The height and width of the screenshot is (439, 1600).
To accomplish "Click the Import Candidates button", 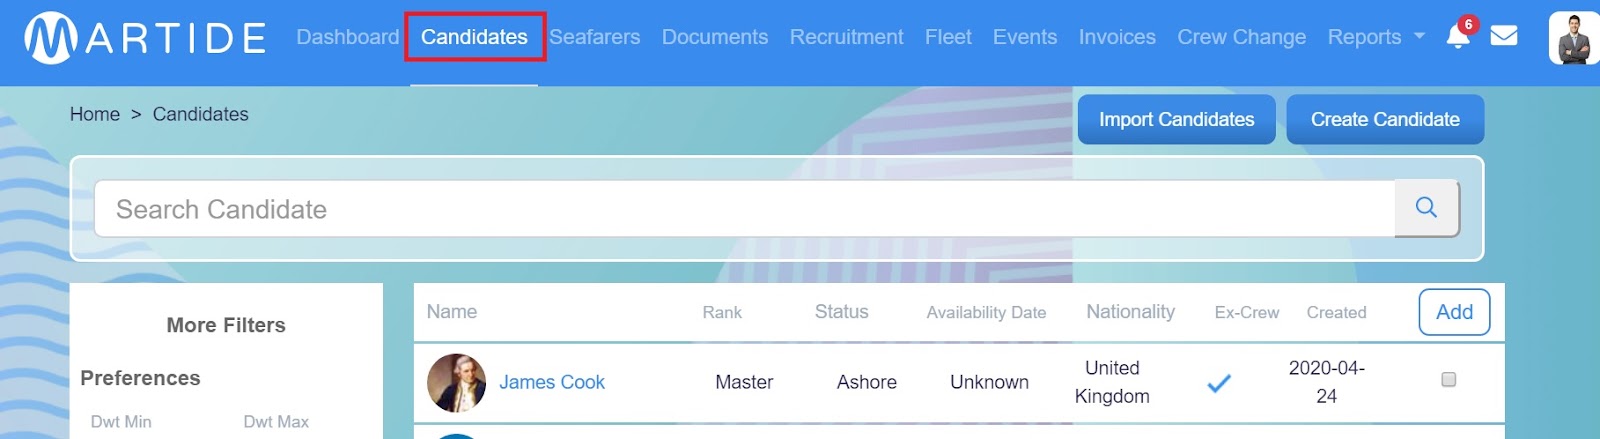I will click(x=1176, y=120).
